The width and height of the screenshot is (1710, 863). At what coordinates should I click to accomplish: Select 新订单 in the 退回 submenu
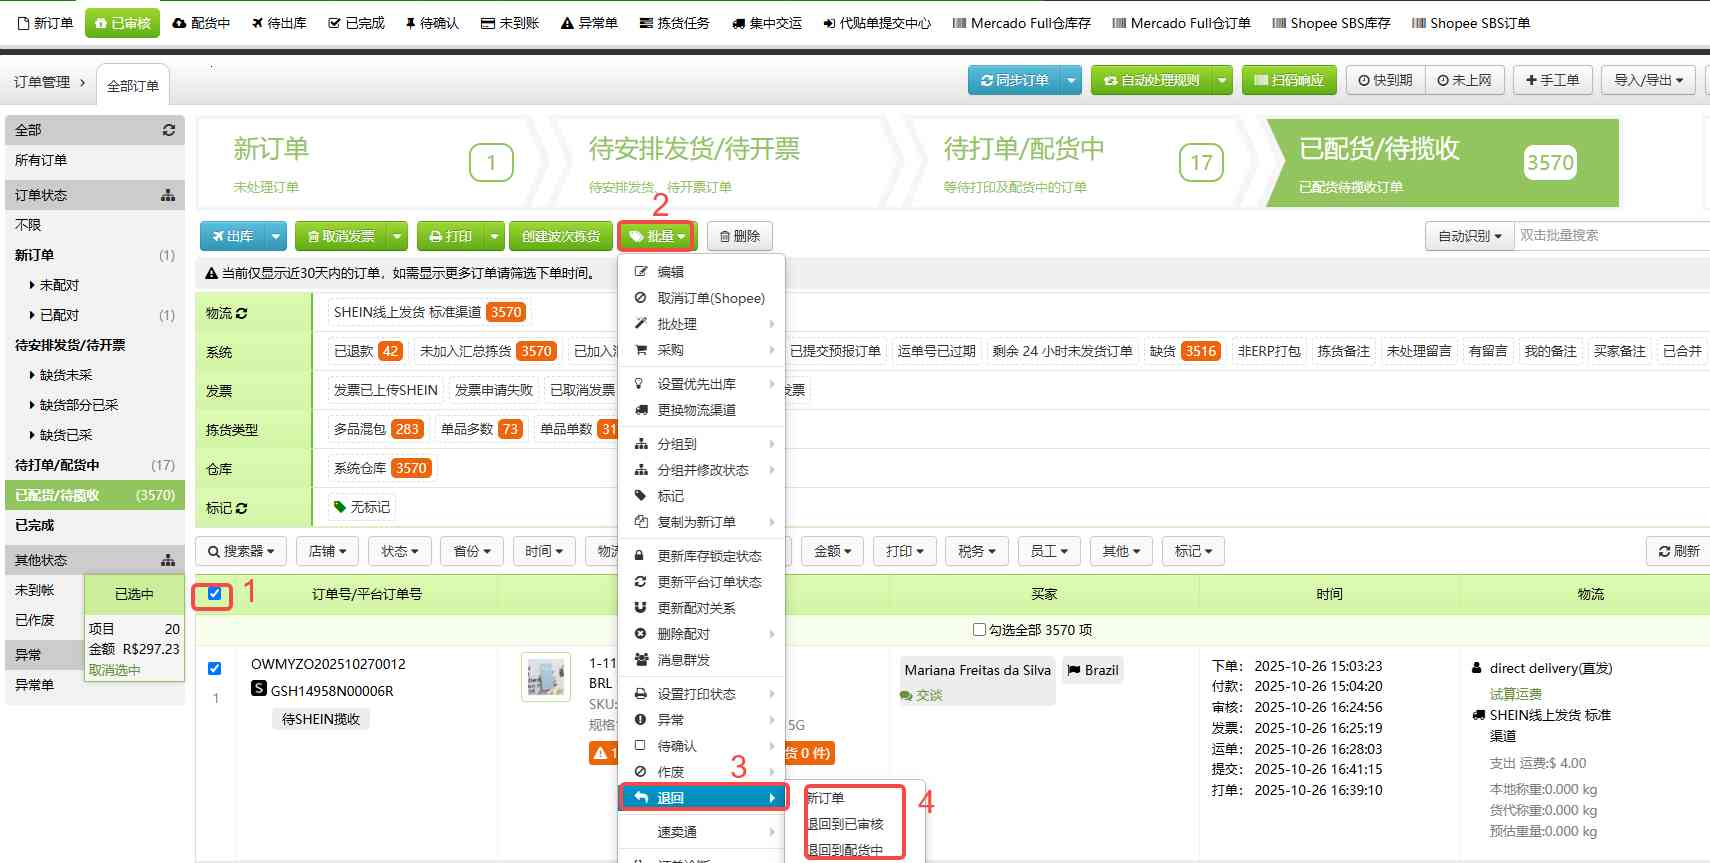826,798
